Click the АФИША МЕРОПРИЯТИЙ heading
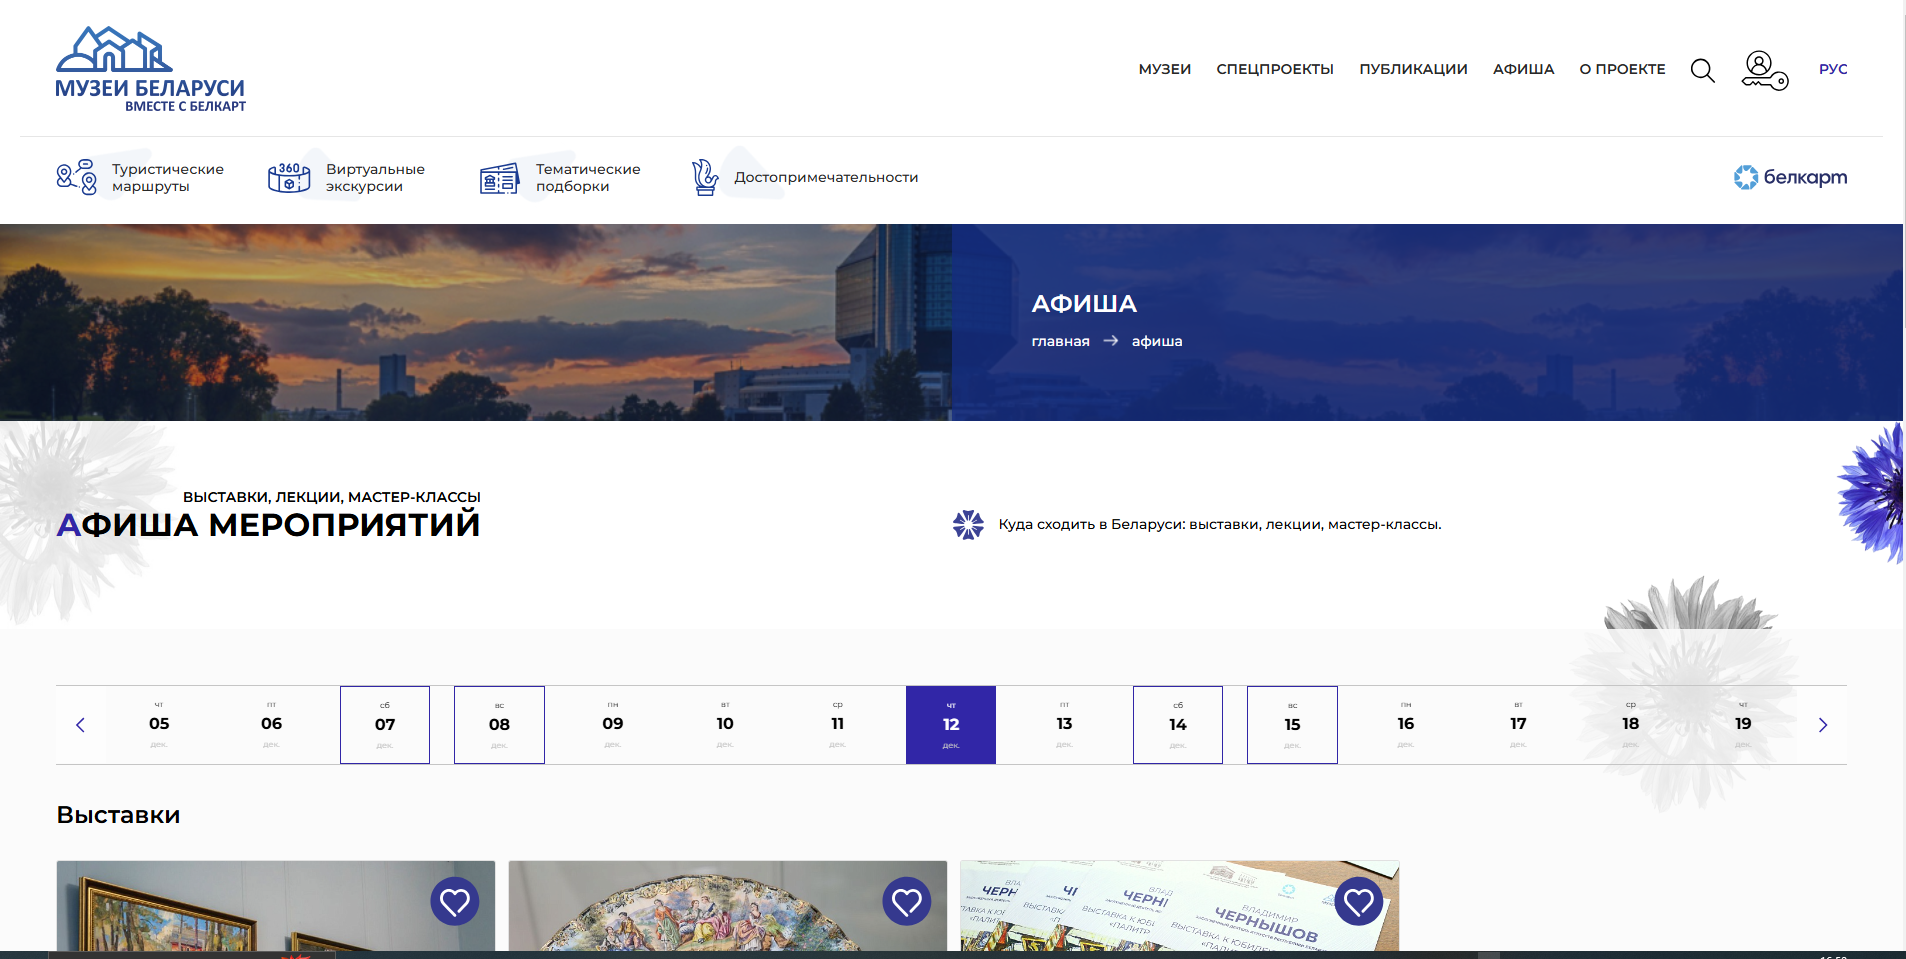 pos(268,525)
